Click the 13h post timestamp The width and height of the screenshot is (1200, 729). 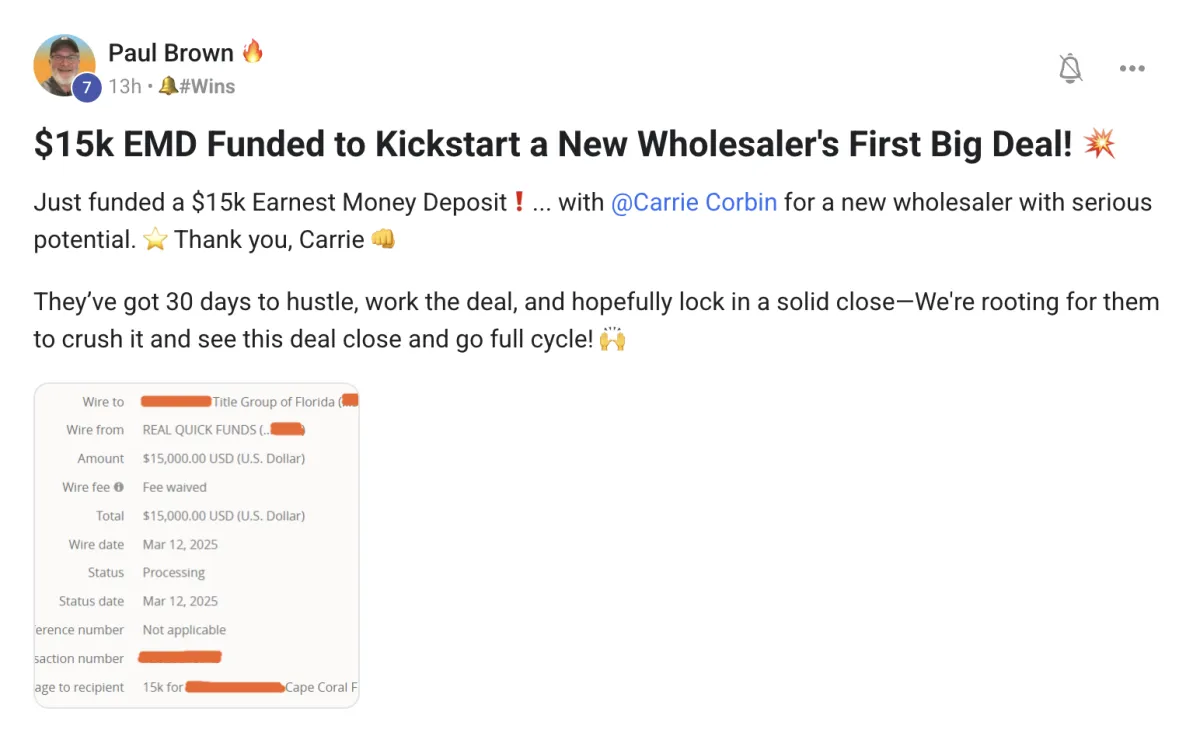(x=125, y=86)
